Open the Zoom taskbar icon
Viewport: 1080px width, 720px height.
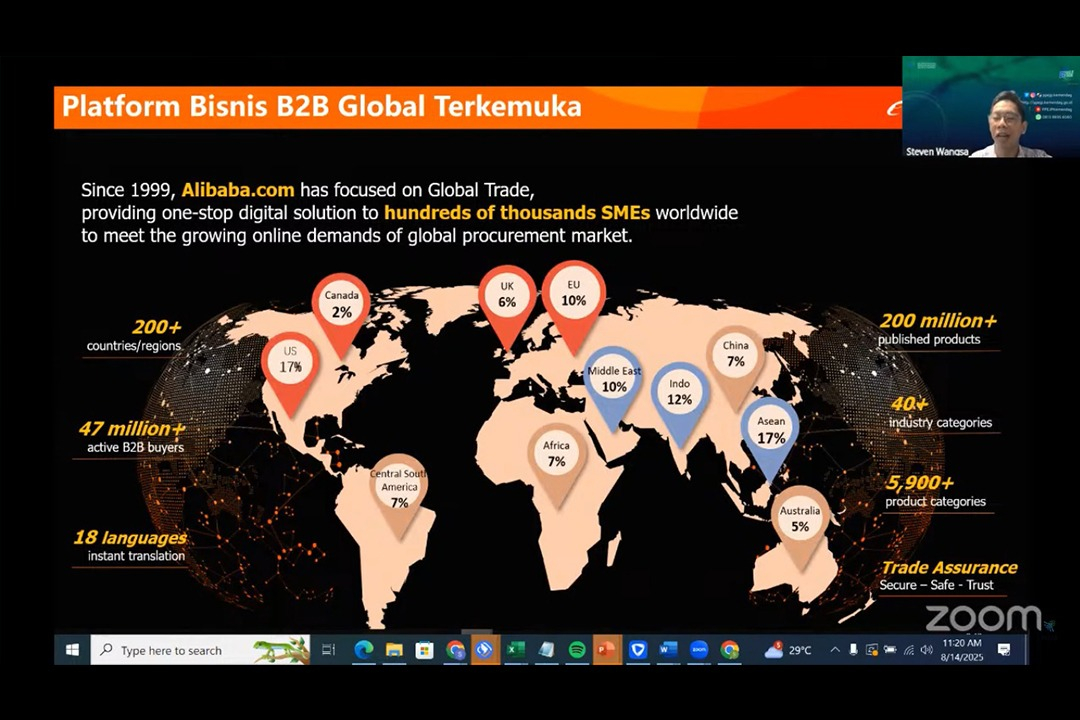(698, 650)
